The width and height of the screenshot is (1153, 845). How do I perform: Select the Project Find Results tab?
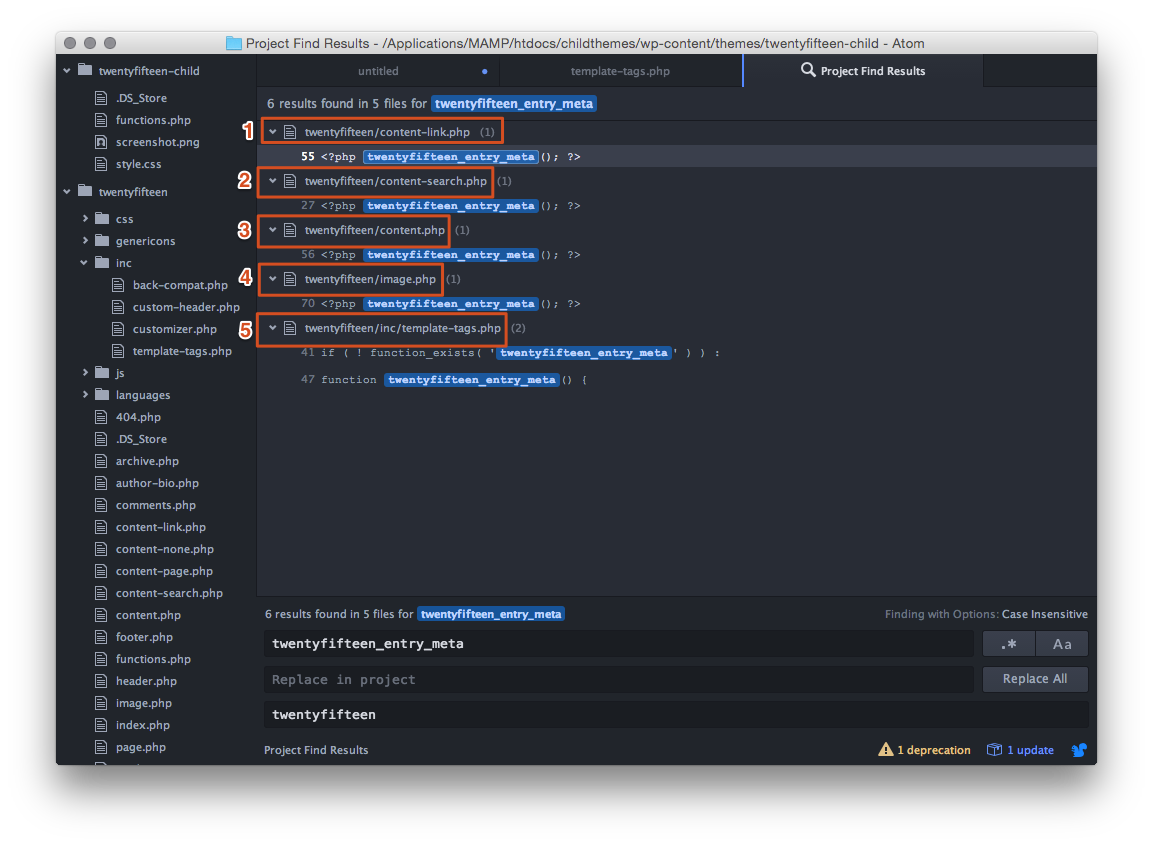click(x=863, y=71)
